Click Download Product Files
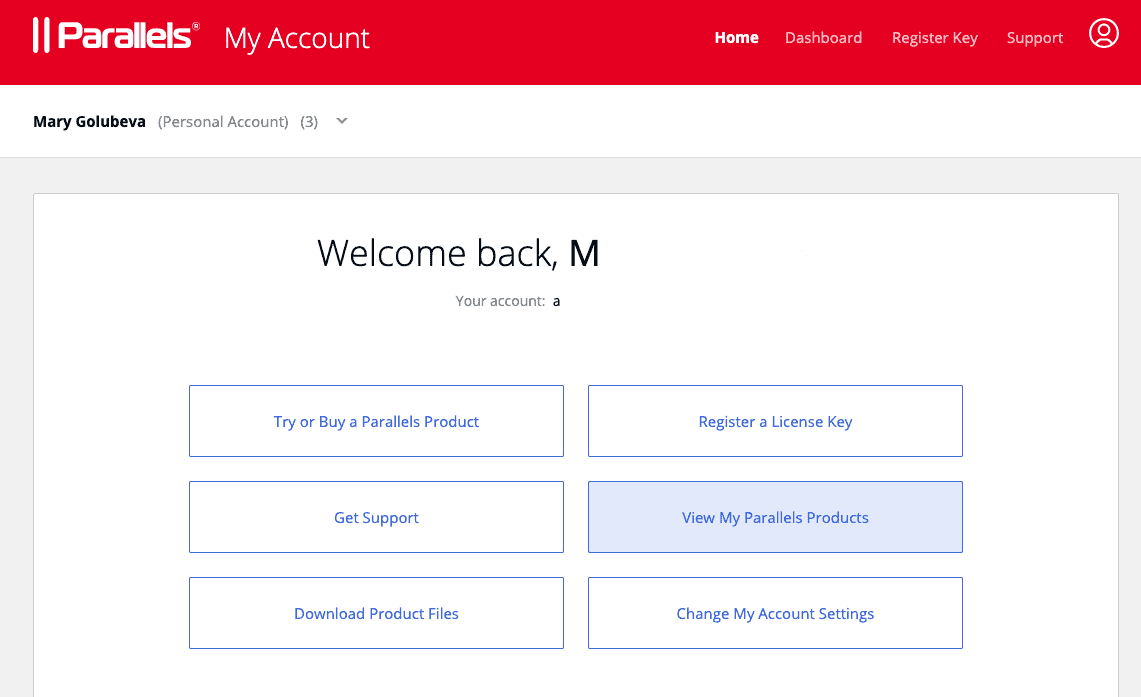This screenshot has height=697, width=1141. click(x=376, y=613)
